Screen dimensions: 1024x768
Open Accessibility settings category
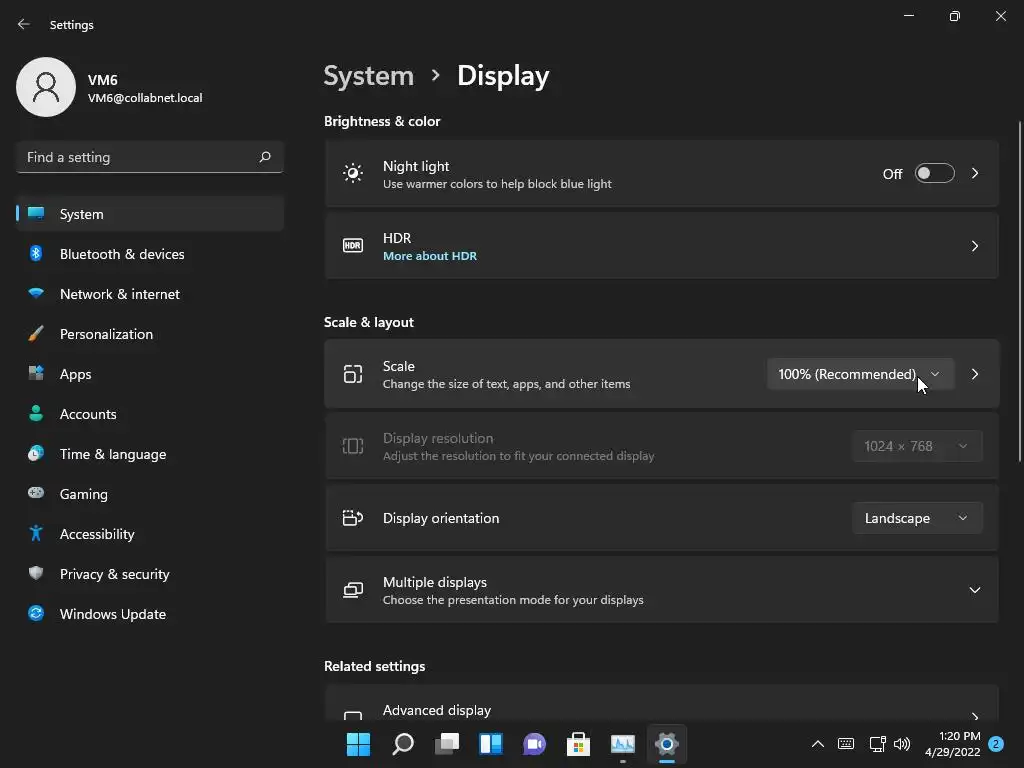click(150, 534)
